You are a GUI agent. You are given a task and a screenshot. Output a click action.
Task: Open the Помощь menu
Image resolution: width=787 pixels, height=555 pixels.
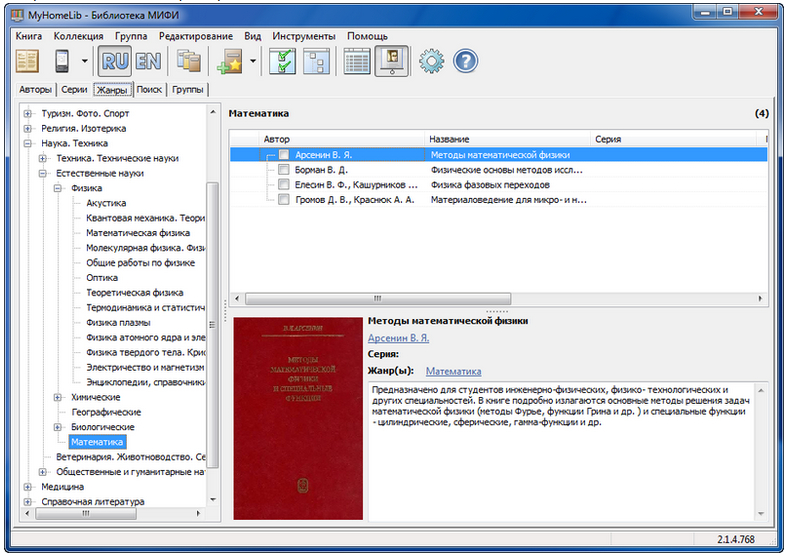tap(367, 36)
